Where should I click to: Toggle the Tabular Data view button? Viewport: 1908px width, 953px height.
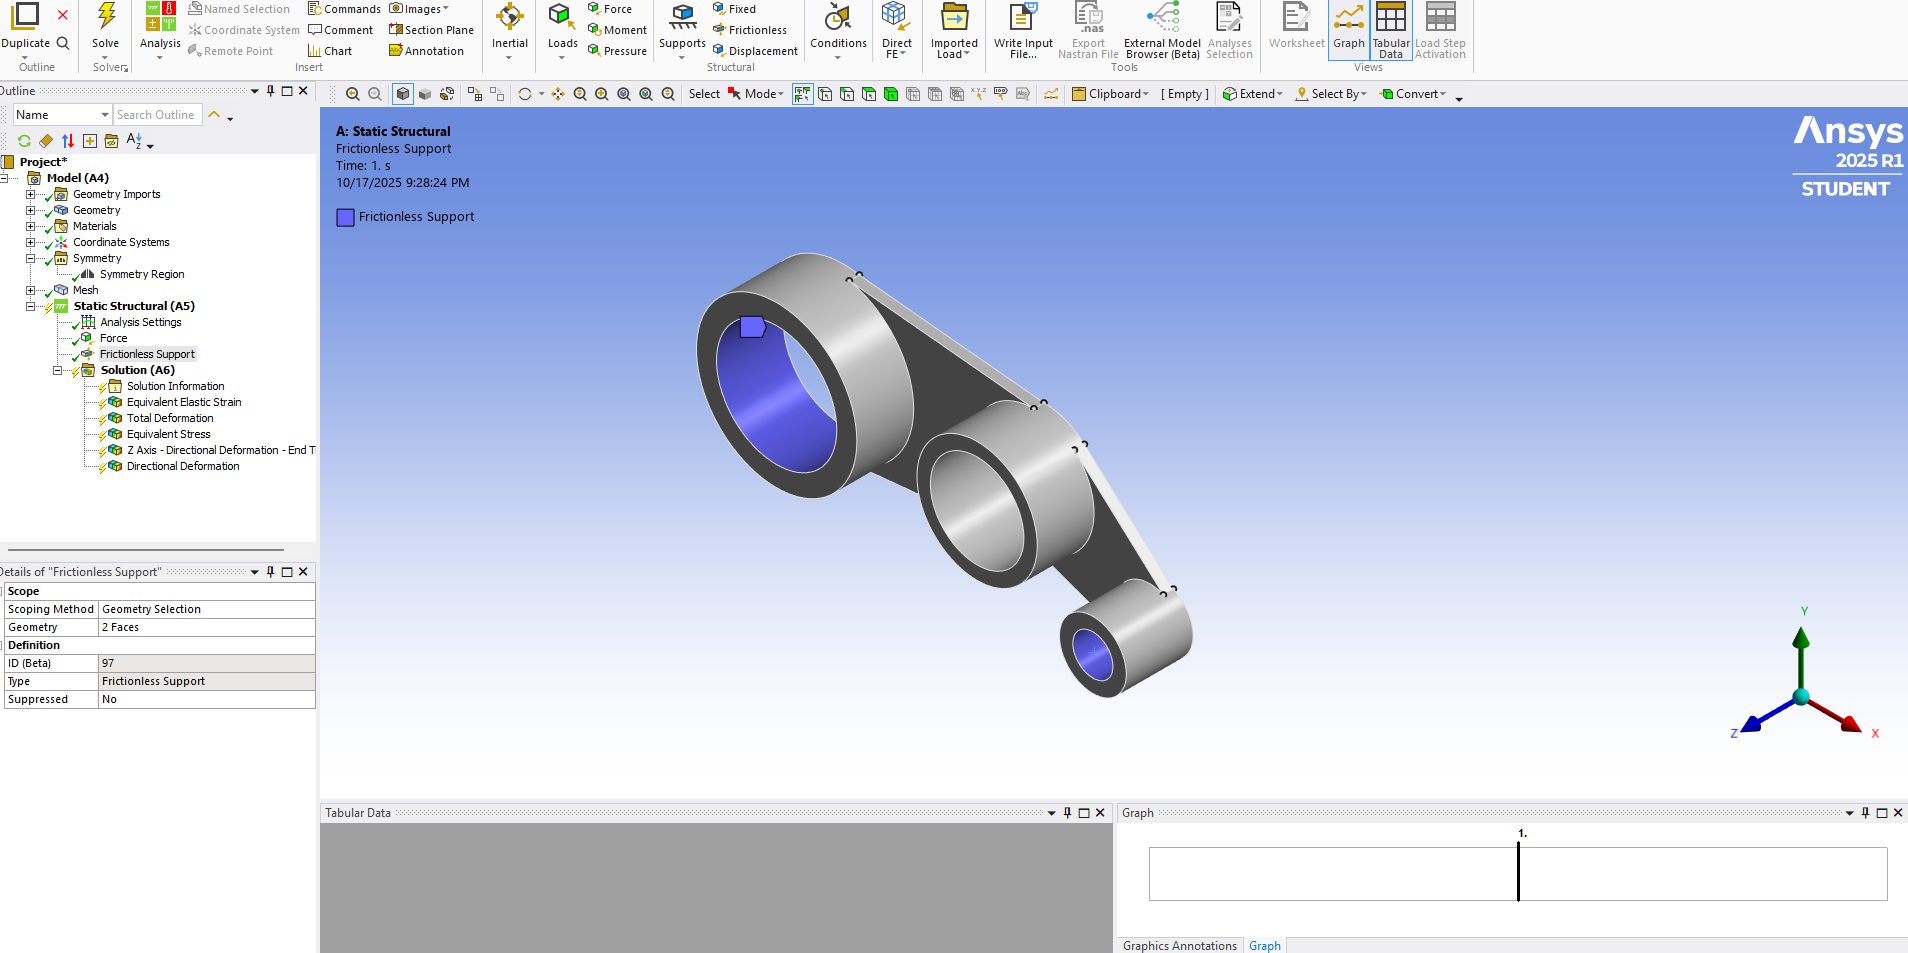(1391, 31)
